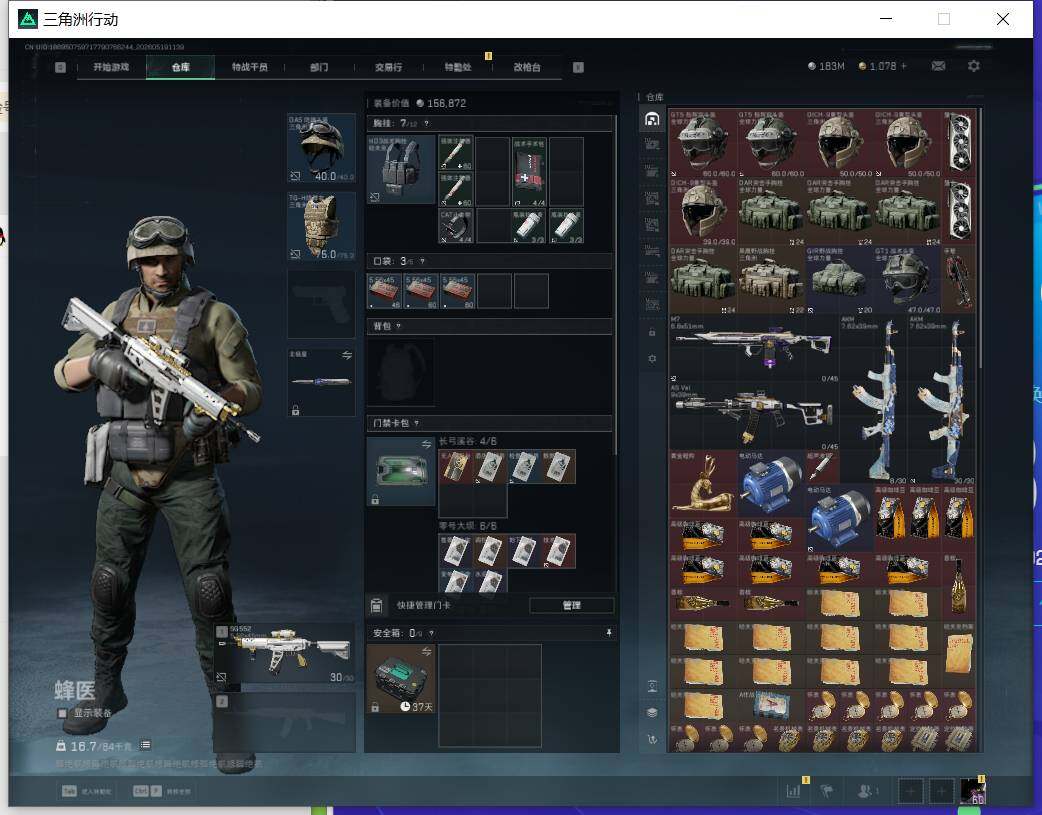Click the gear icon in stash sidebar

point(652,358)
